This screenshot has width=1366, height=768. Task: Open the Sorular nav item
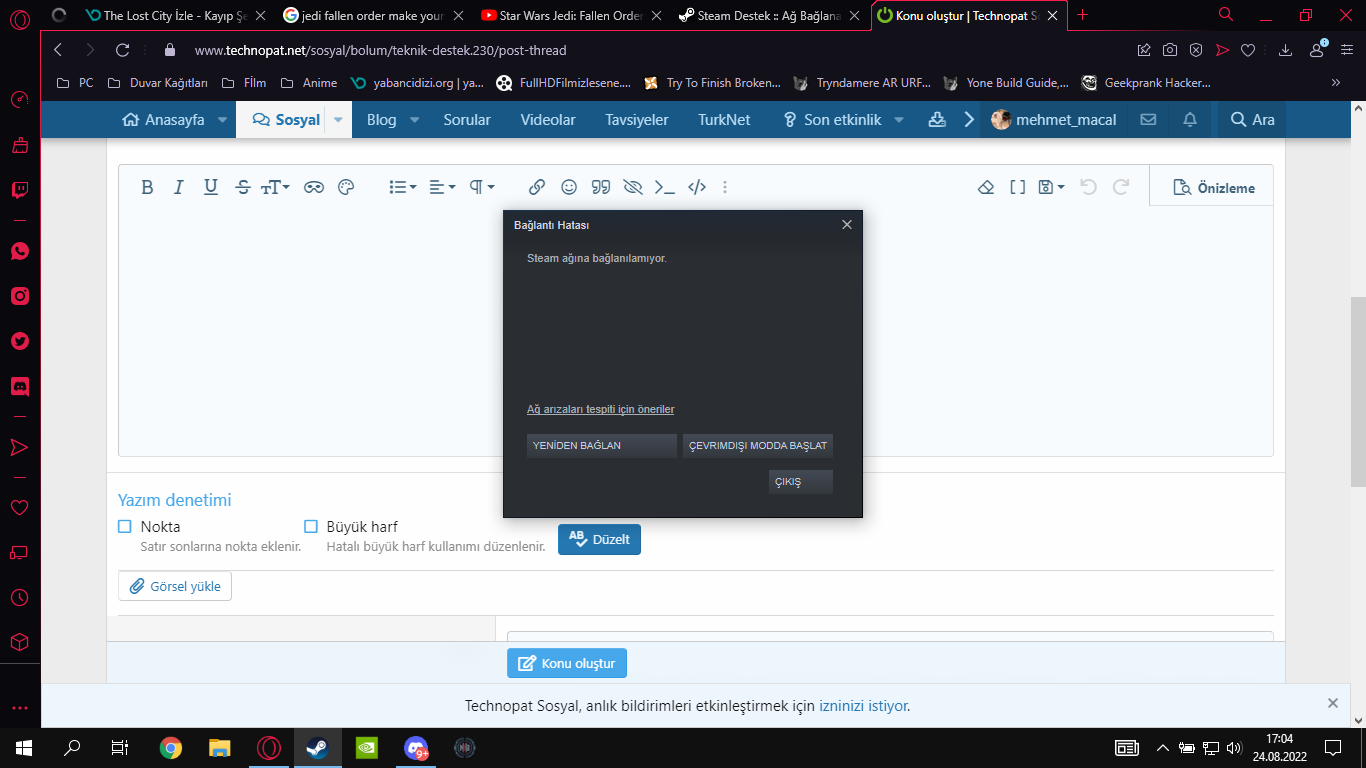click(467, 120)
